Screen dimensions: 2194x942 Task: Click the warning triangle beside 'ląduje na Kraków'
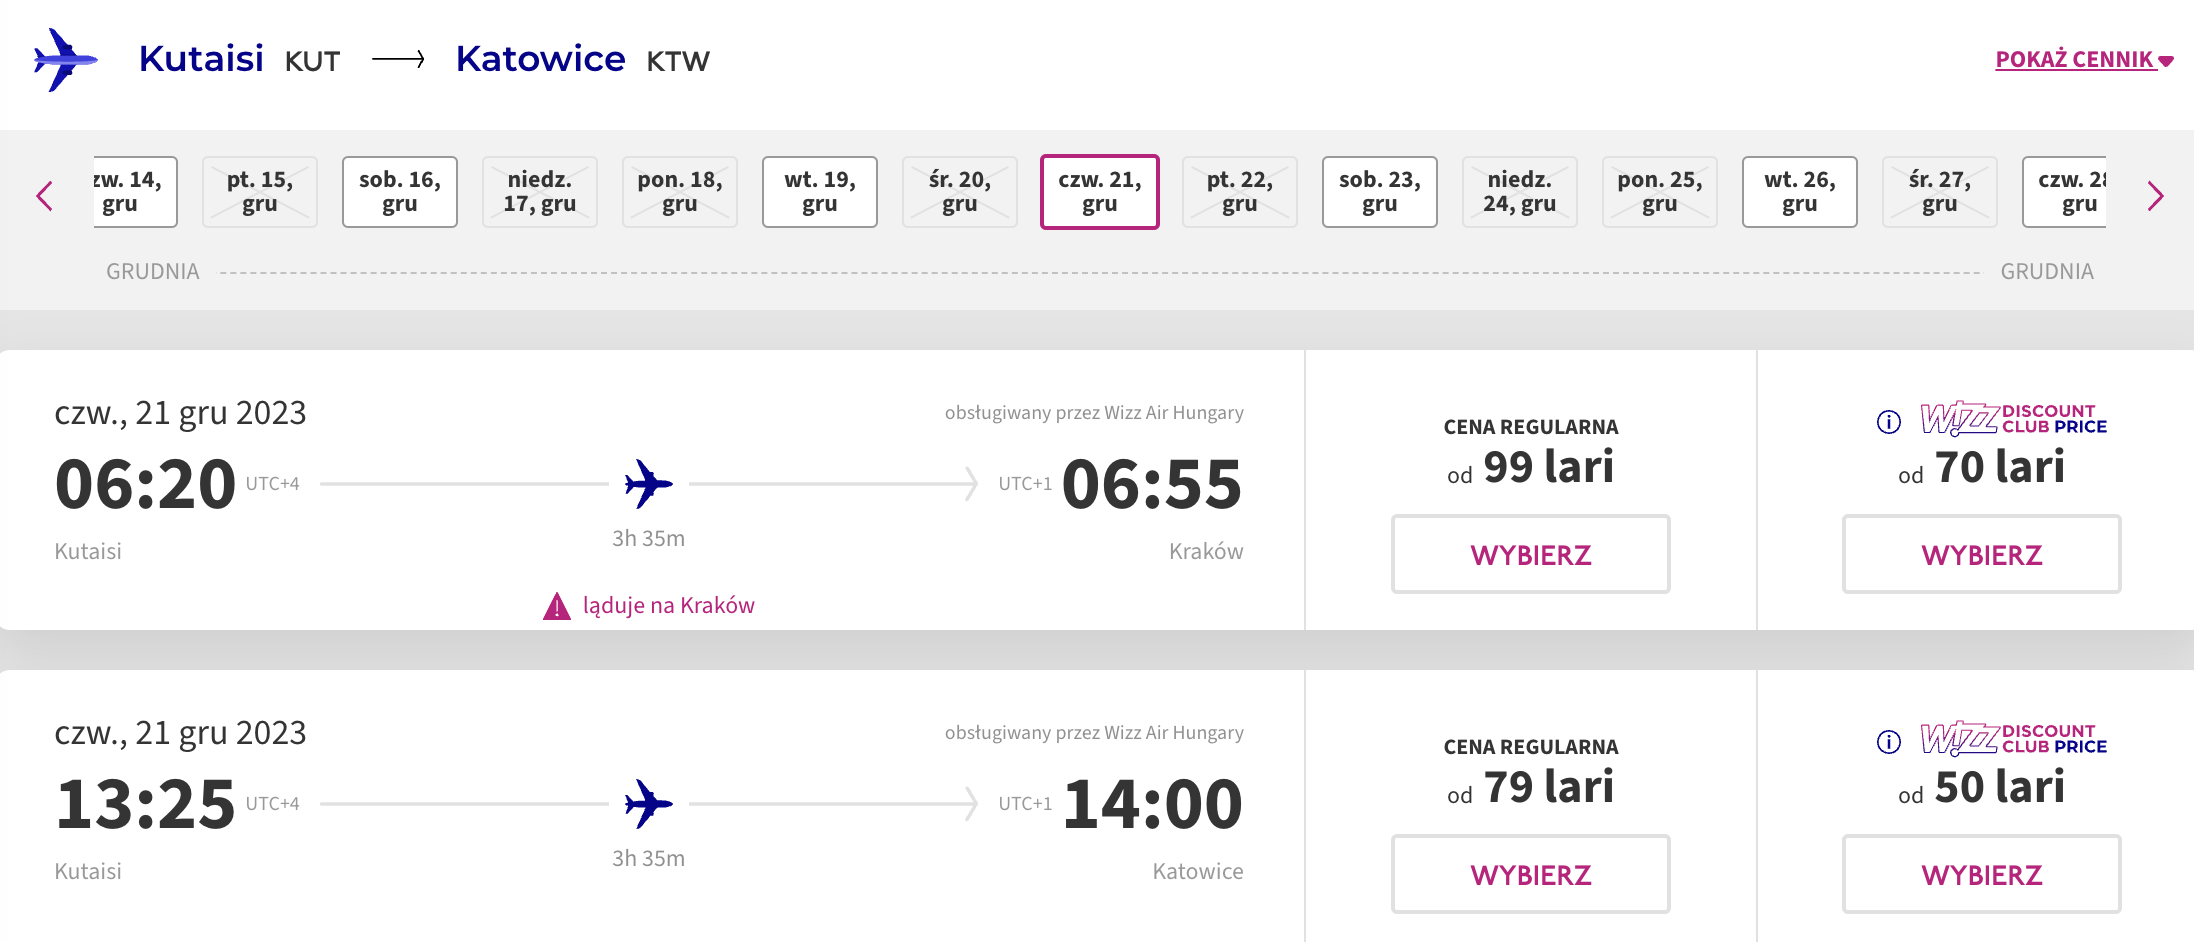pyautogui.click(x=556, y=606)
